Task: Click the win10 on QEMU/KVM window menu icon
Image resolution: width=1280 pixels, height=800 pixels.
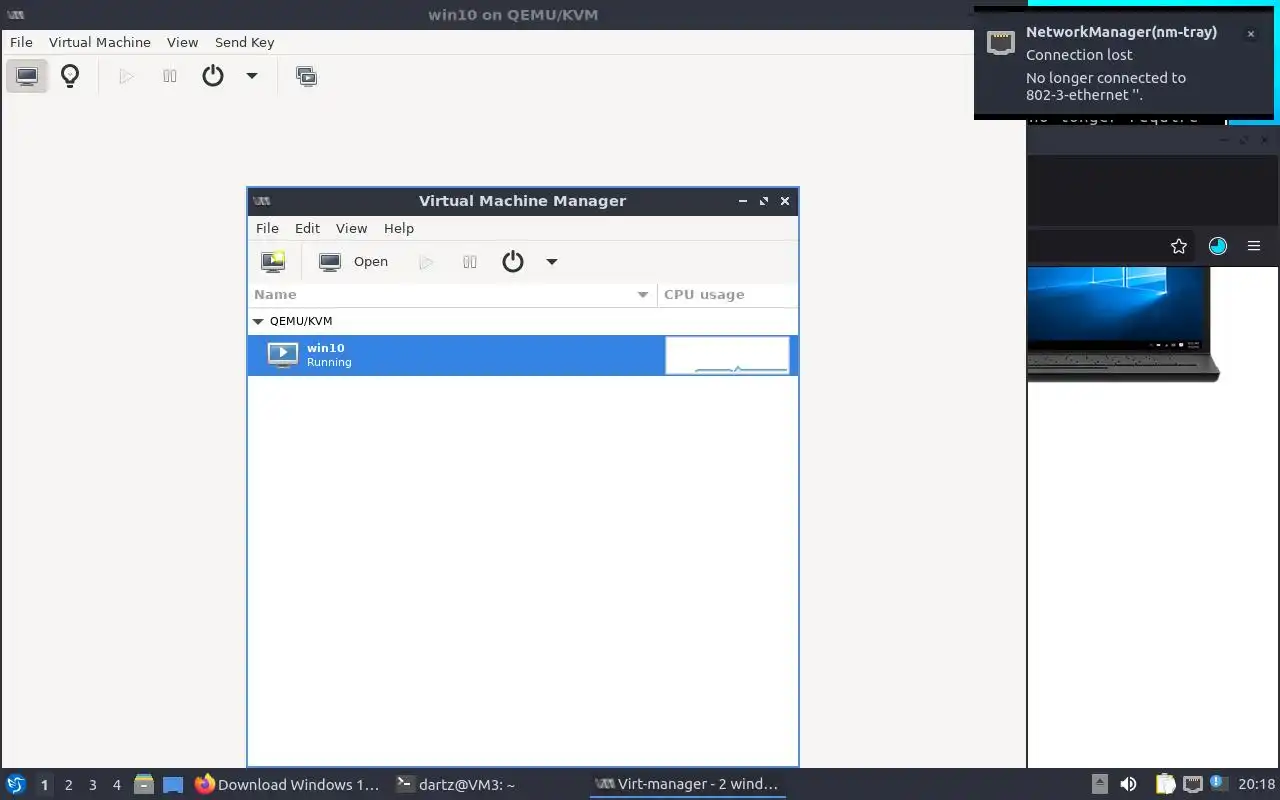Action: pyautogui.click(x=16, y=15)
